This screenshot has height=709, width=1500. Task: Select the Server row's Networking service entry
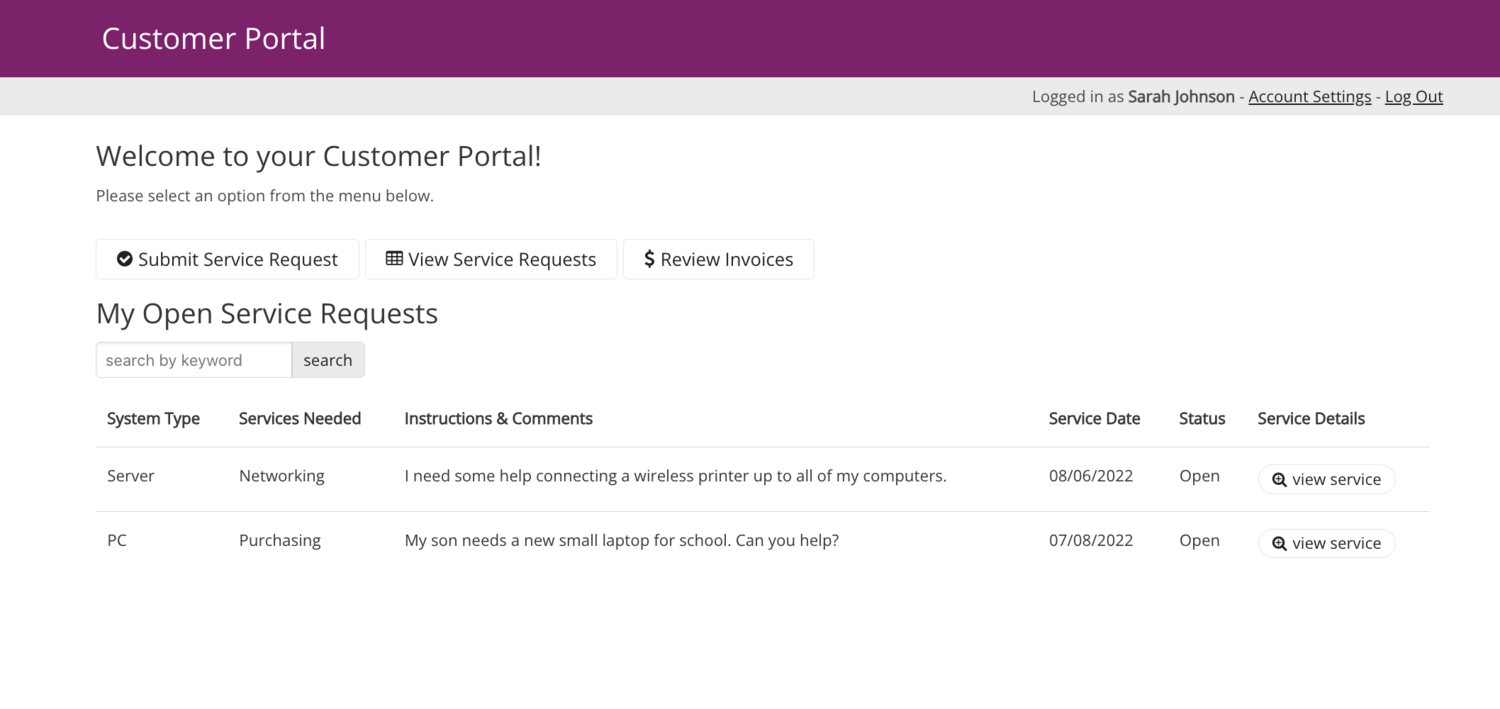pyautogui.click(x=281, y=476)
